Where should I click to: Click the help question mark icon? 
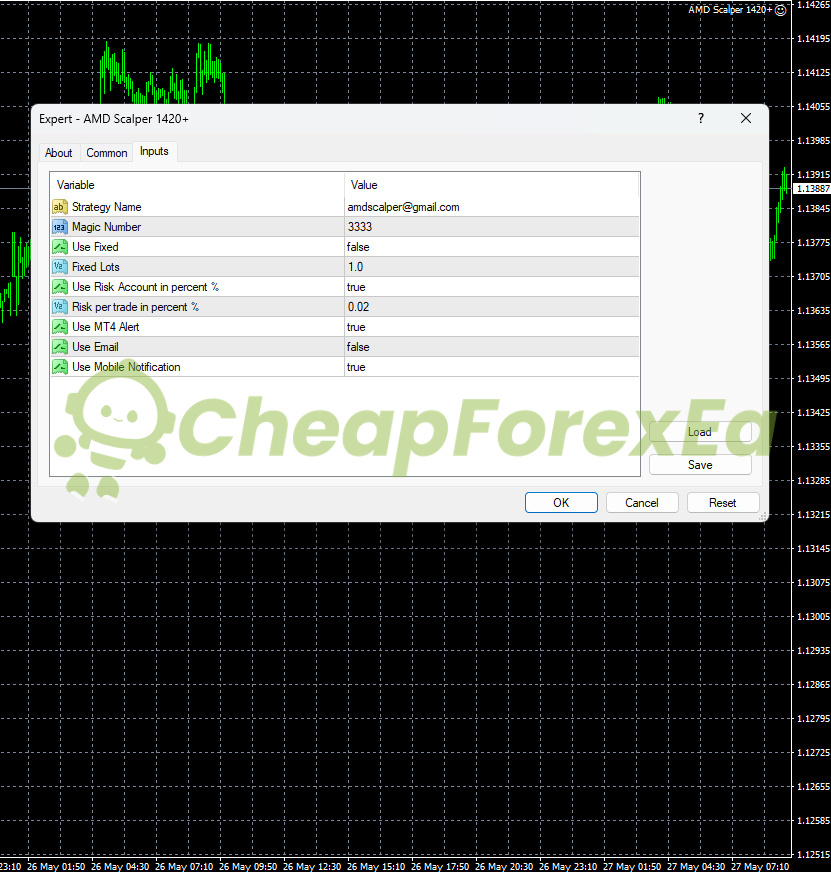pos(701,118)
